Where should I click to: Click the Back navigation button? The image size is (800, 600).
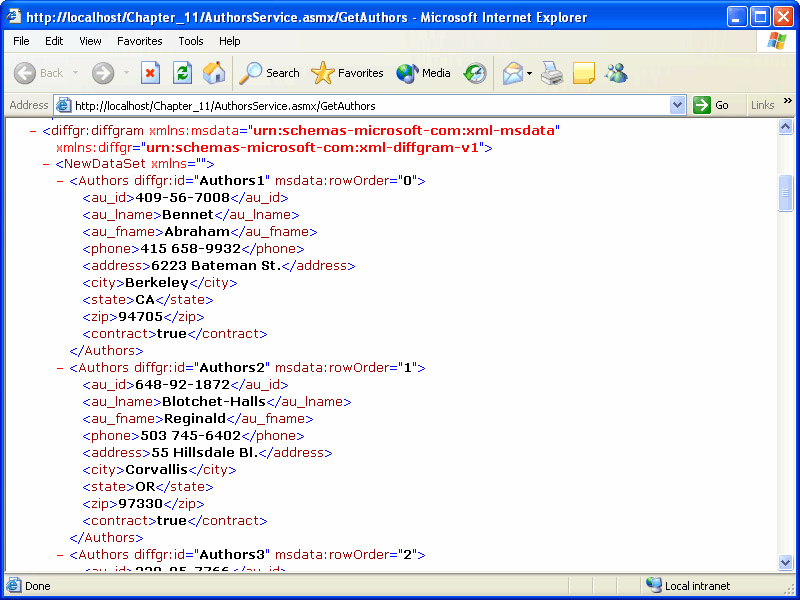[x=38, y=73]
